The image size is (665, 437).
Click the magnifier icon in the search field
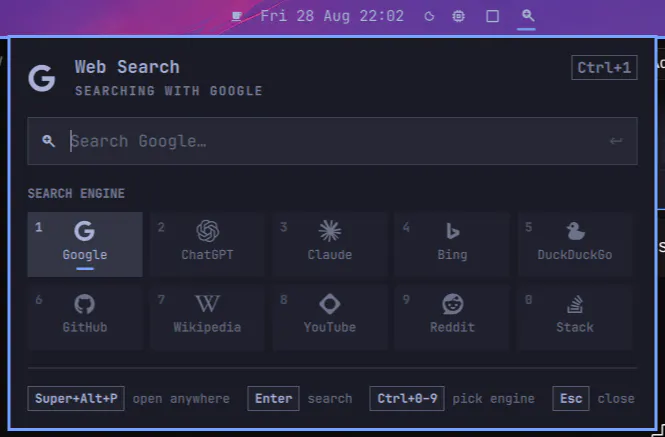click(x=48, y=141)
